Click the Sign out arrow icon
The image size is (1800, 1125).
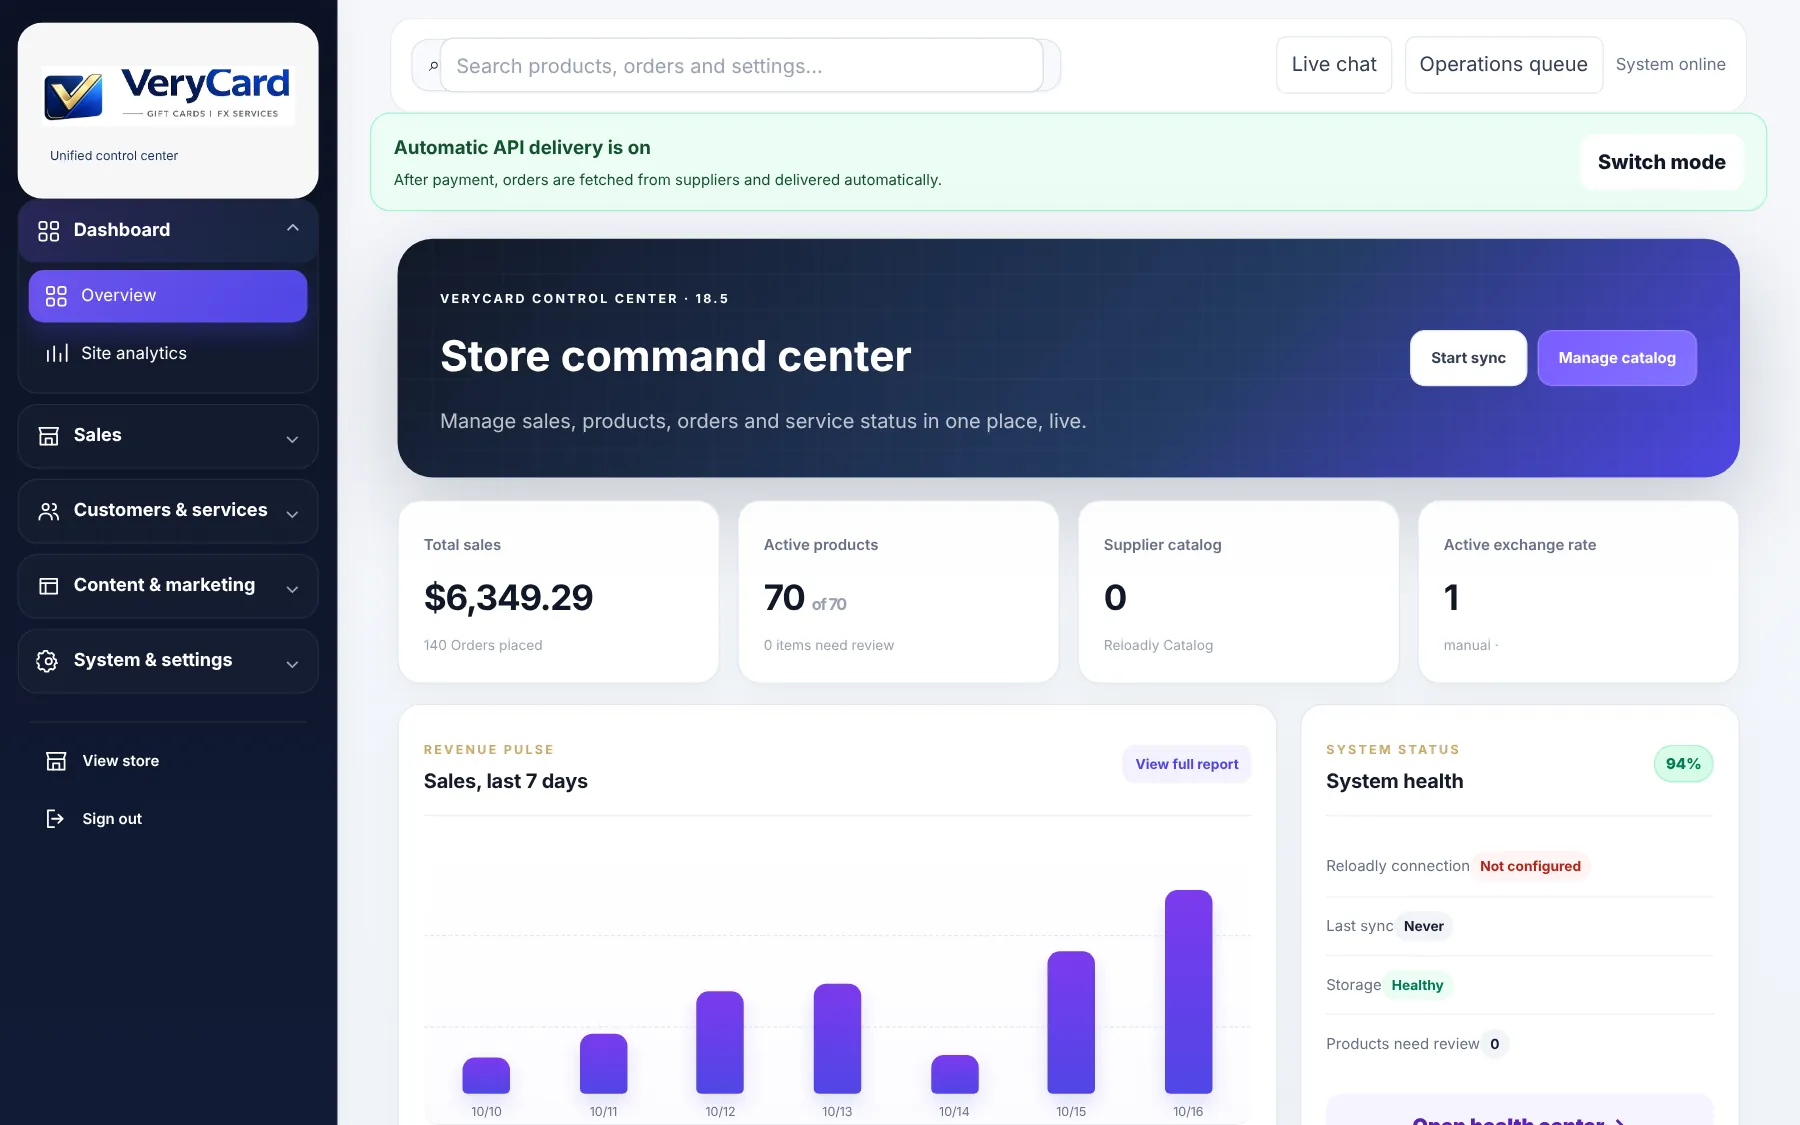point(56,819)
